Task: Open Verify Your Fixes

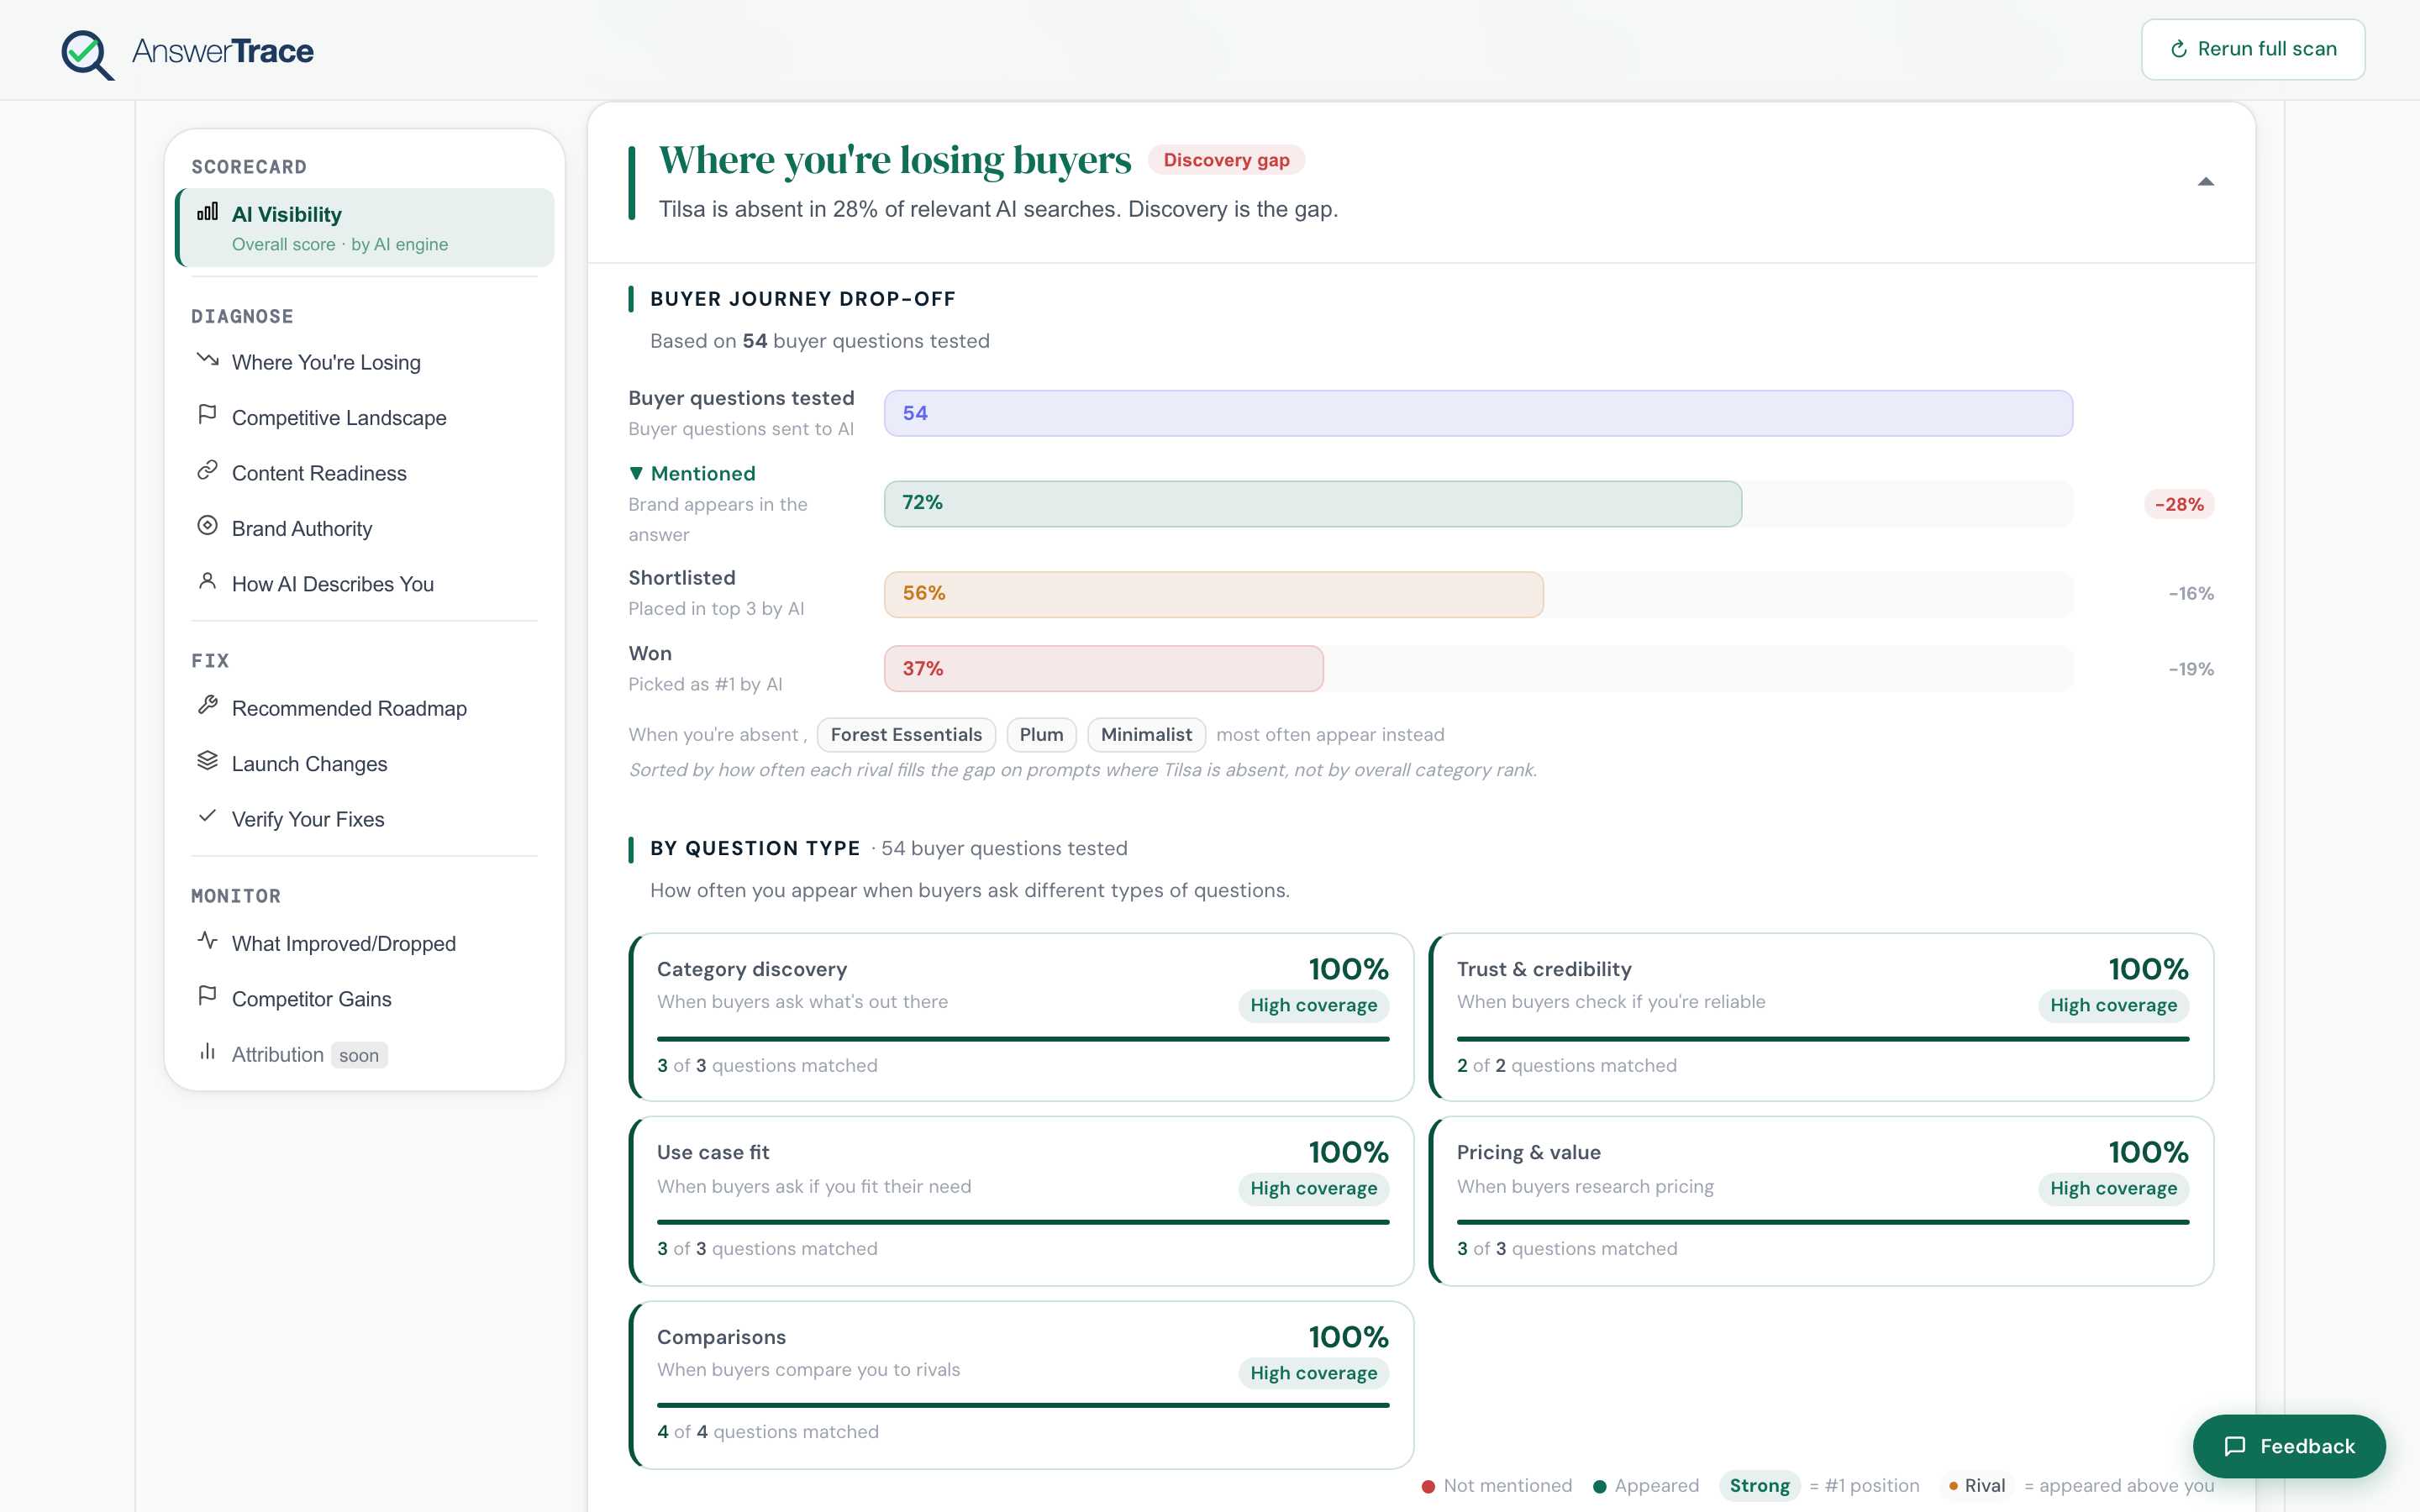Action: point(365,819)
